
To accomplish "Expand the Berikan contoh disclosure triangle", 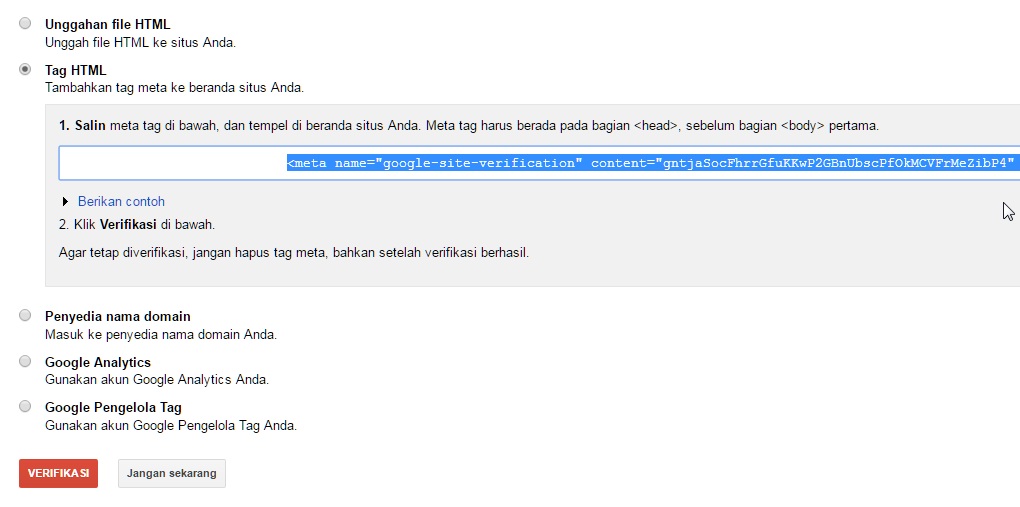I will [x=65, y=202].
